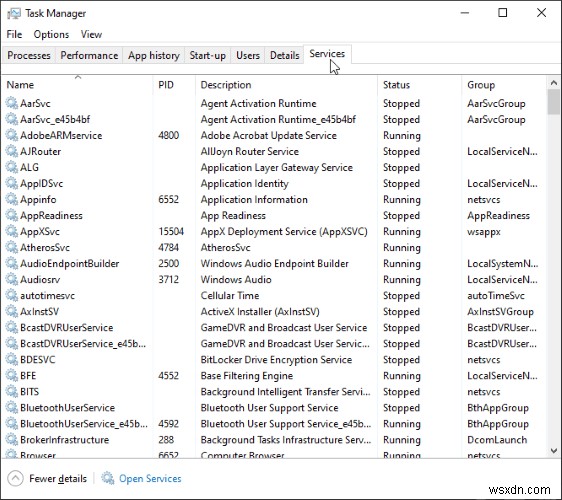Click the gear icon next to AarSvc
The width and height of the screenshot is (562, 500).
pos(12,103)
